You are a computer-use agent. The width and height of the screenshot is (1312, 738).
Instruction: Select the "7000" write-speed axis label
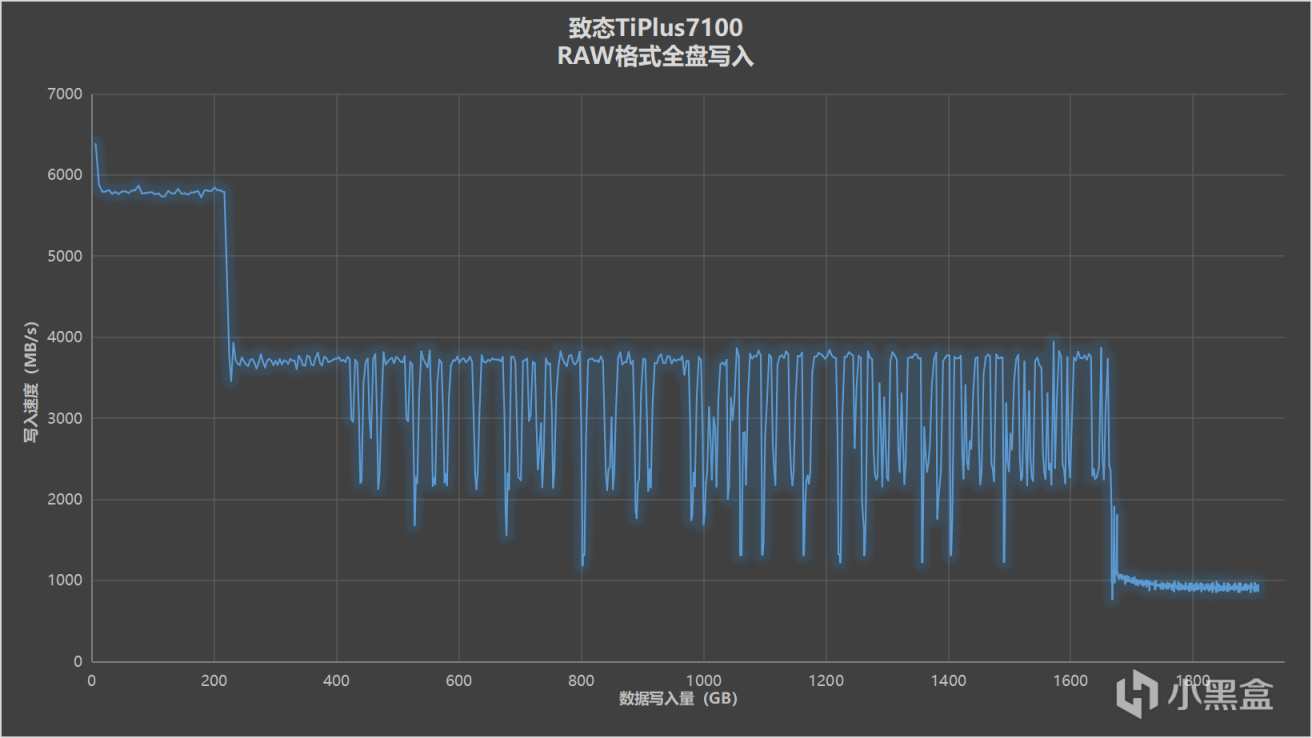66,94
